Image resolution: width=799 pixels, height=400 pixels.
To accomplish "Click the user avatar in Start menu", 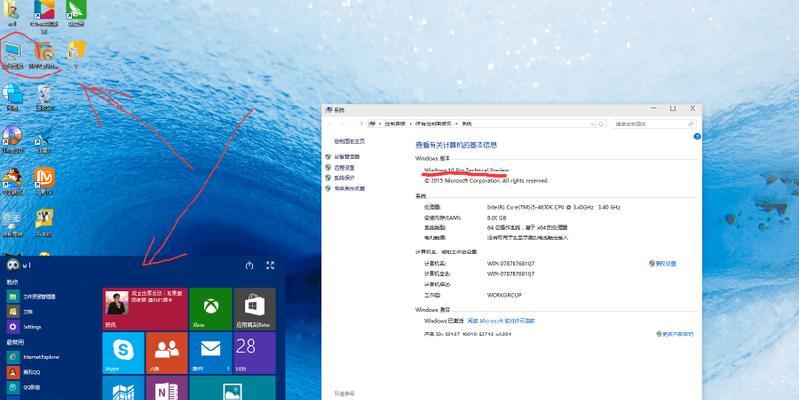I will tap(13, 264).
